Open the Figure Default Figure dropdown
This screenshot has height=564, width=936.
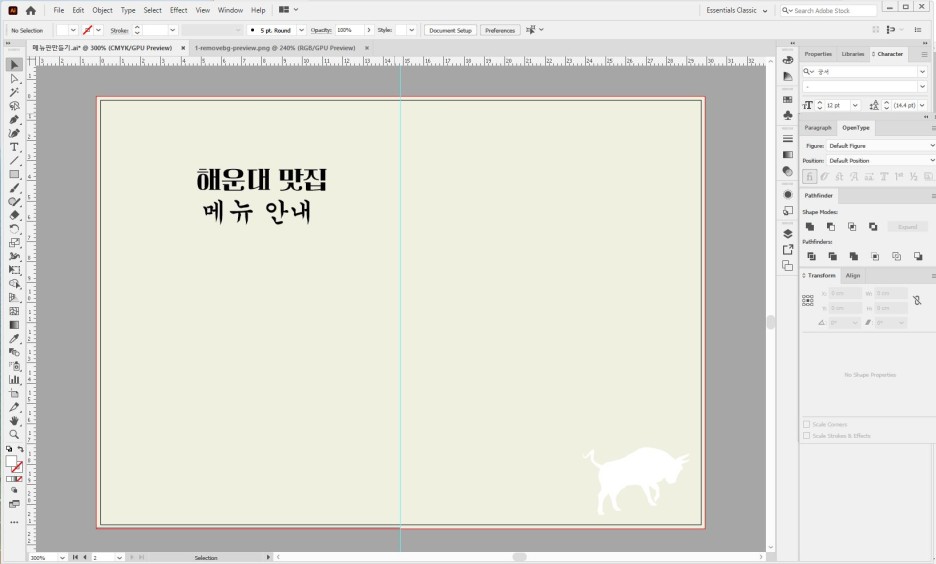point(880,146)
